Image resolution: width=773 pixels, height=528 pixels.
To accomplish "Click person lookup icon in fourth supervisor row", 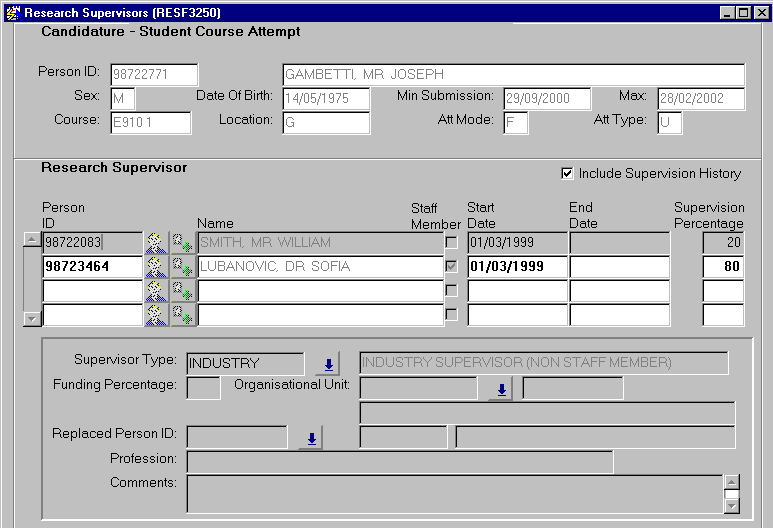I will [x=156, y=315].
